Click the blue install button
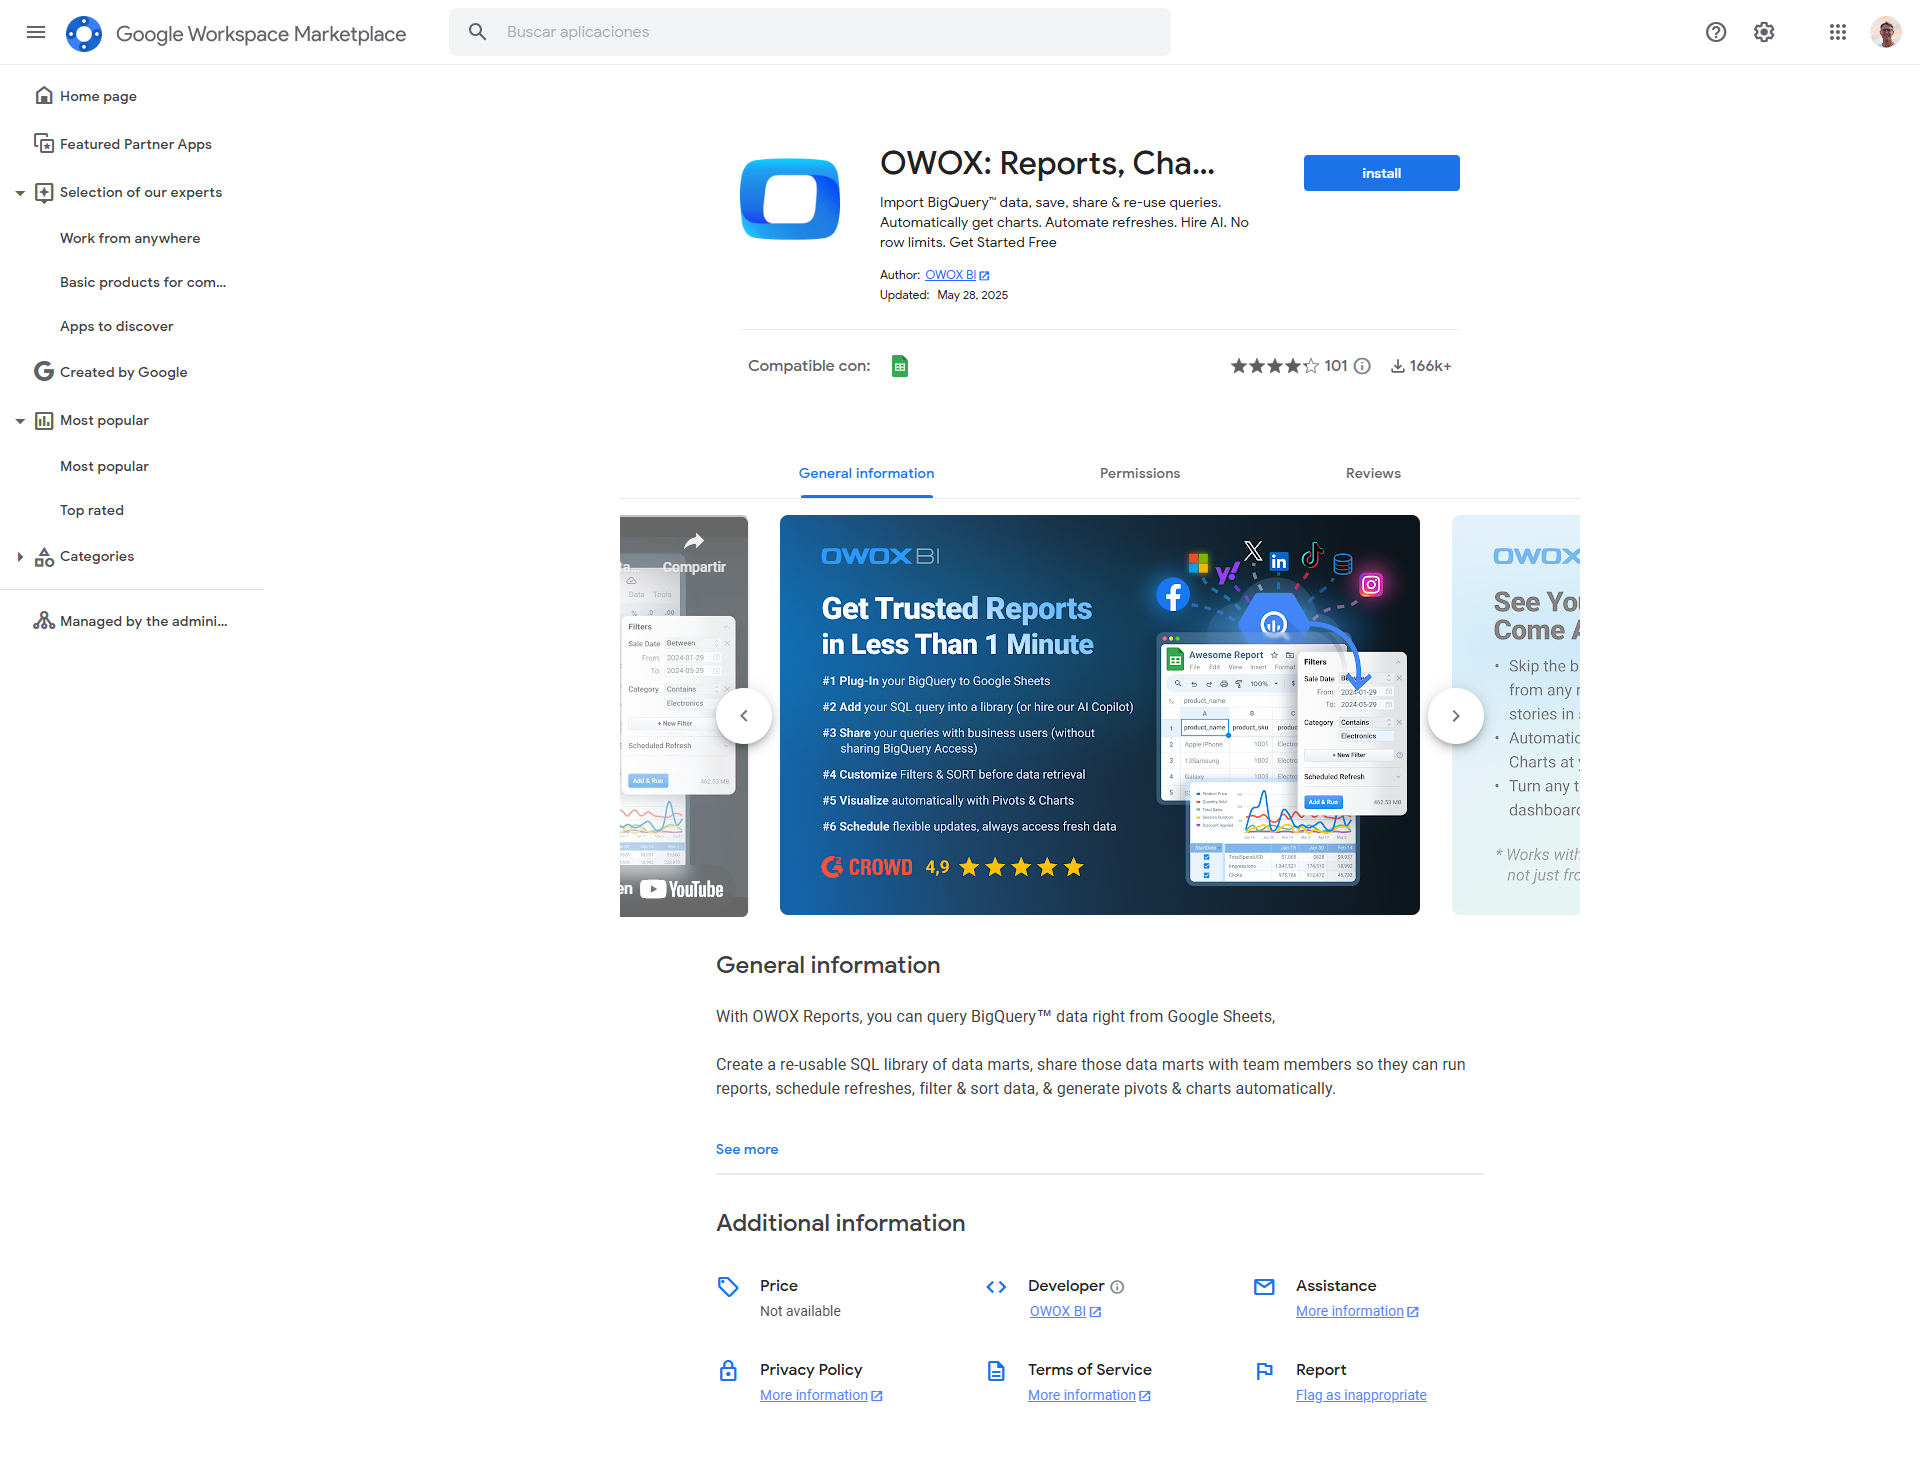Screen dimensions: 1920x1459 (1381, 173)
